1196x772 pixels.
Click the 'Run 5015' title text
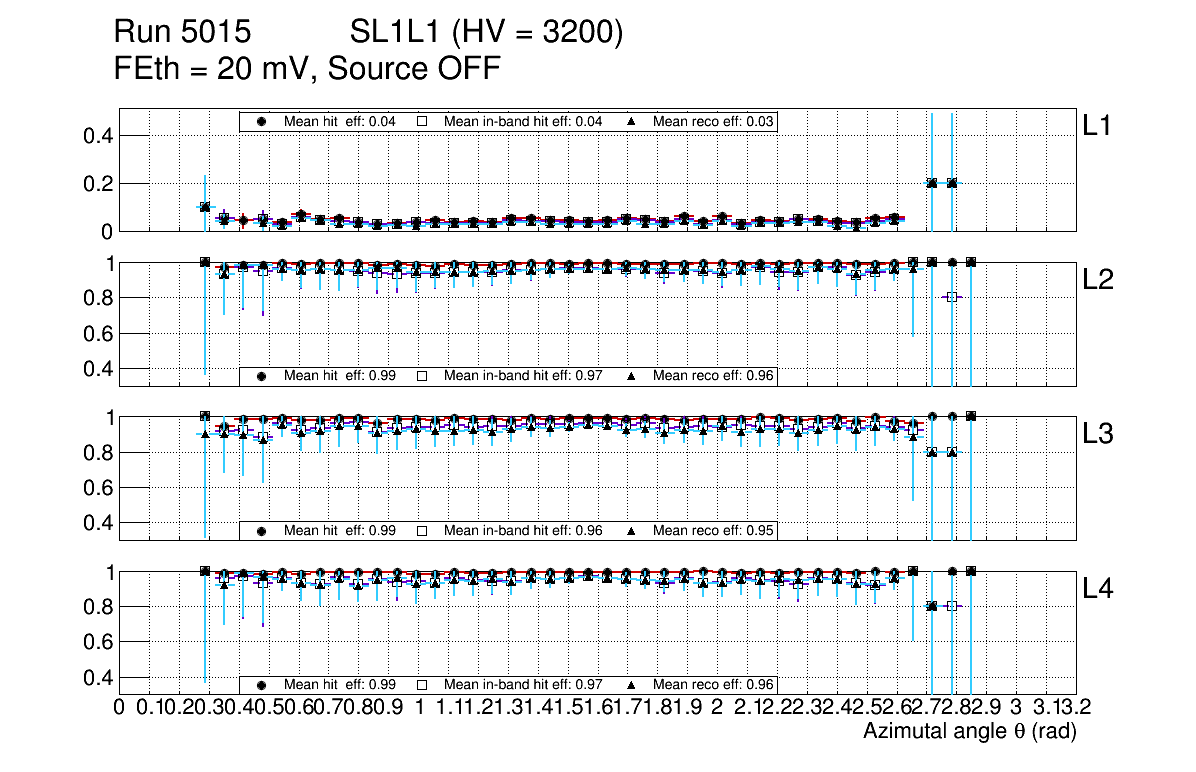click(x=181, y=33)
